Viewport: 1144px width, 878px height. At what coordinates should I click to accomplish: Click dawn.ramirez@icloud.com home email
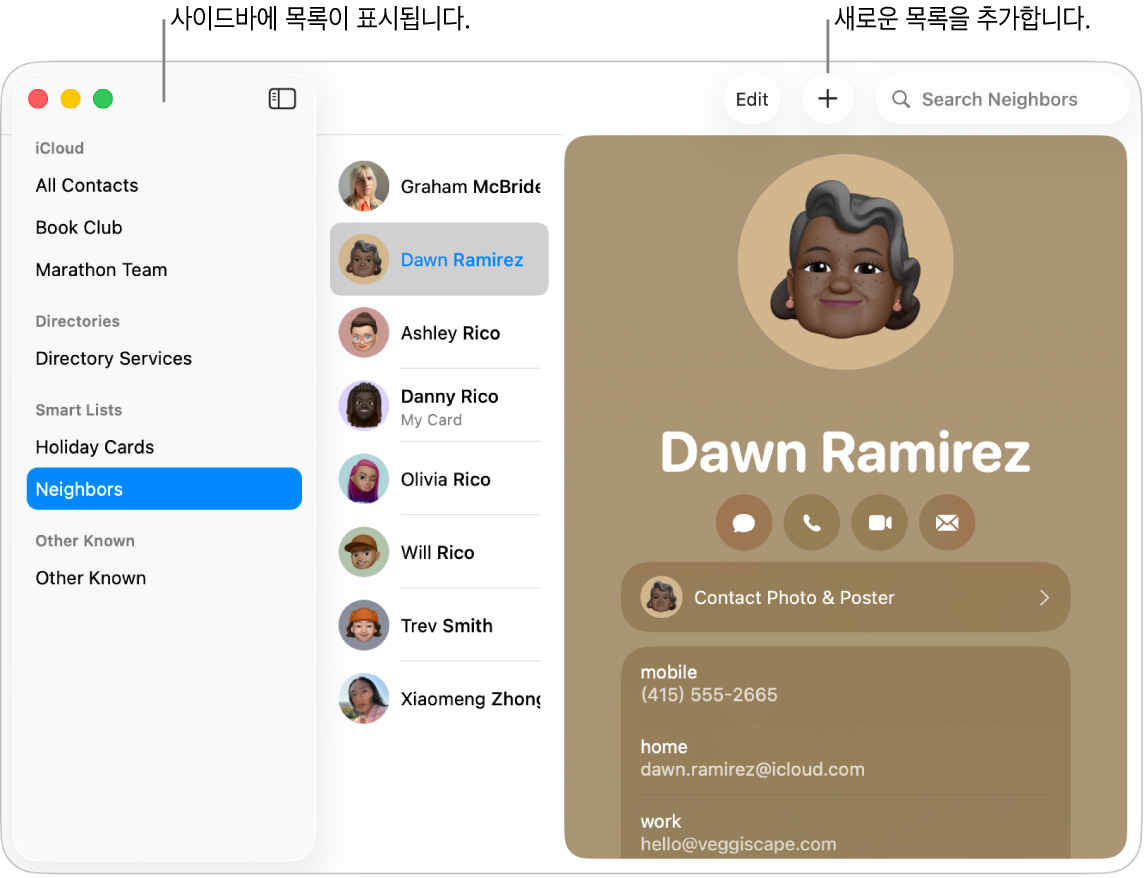click(752, 769)
